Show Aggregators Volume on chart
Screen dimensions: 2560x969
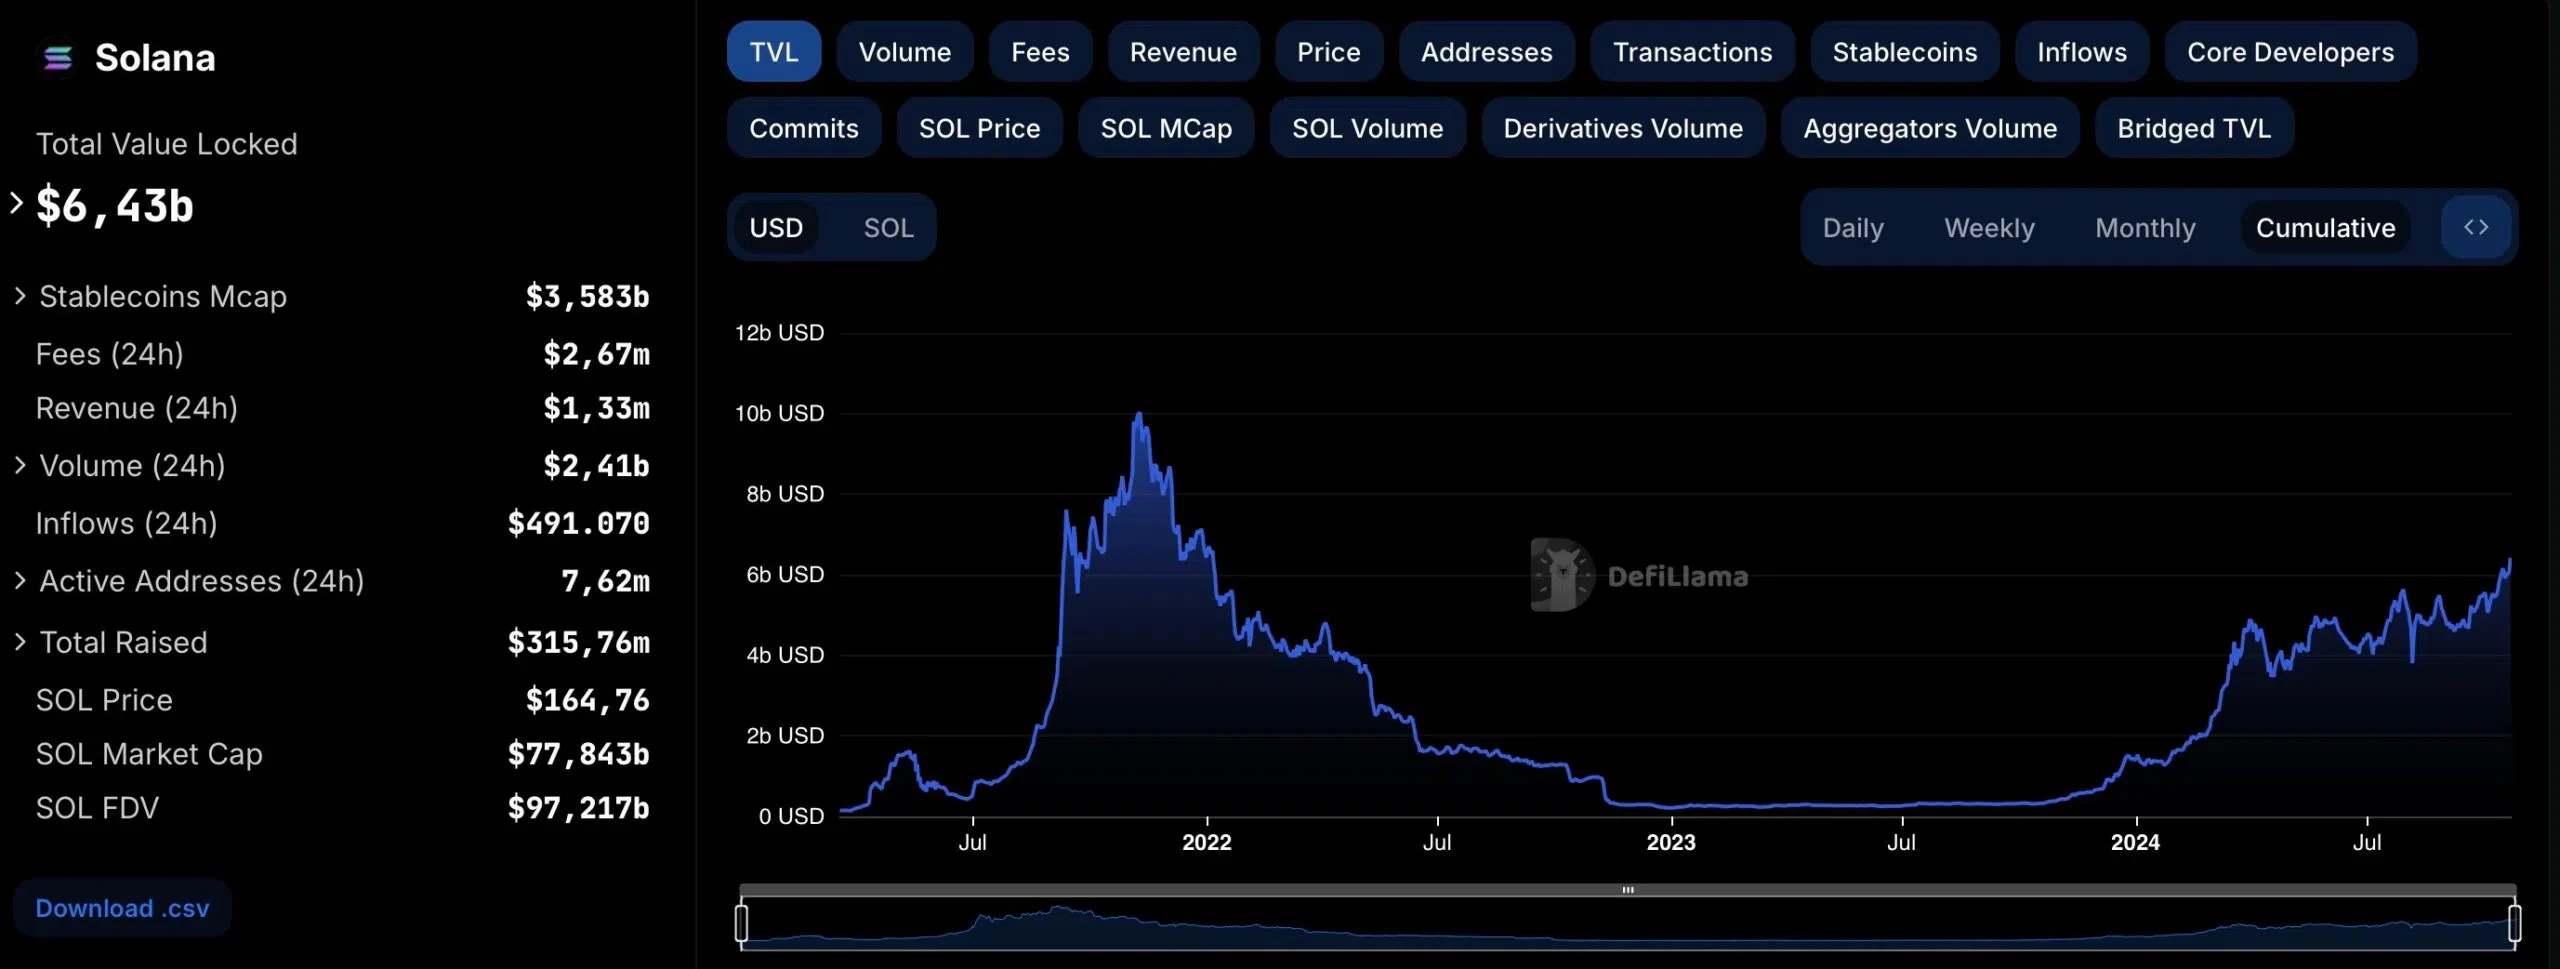point(1930,128)
